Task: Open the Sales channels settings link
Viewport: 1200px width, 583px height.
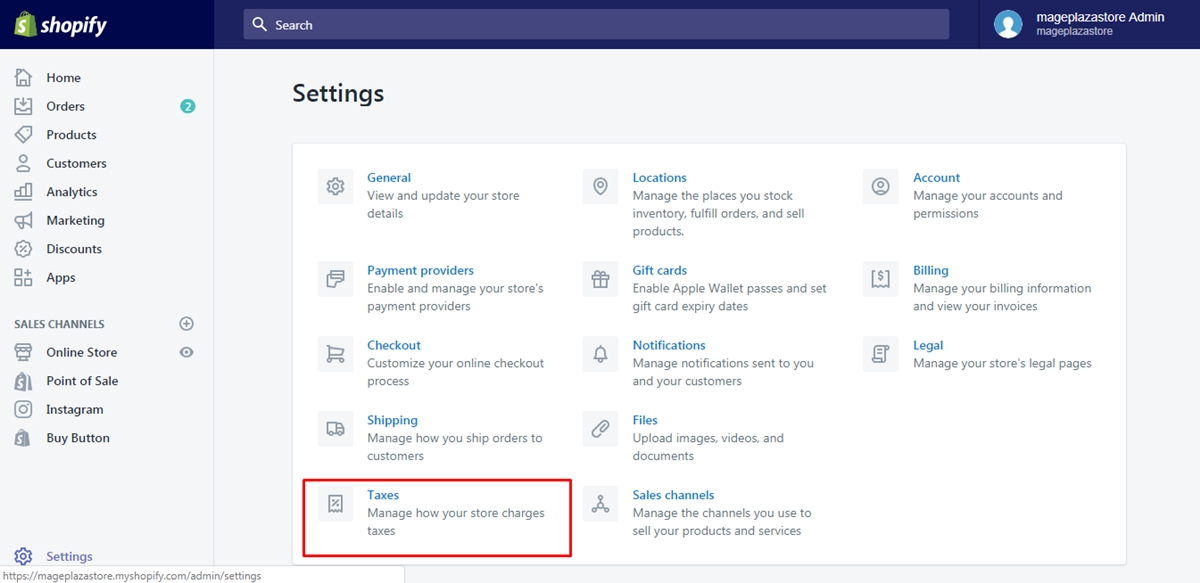Action: [x=673, y=495]
